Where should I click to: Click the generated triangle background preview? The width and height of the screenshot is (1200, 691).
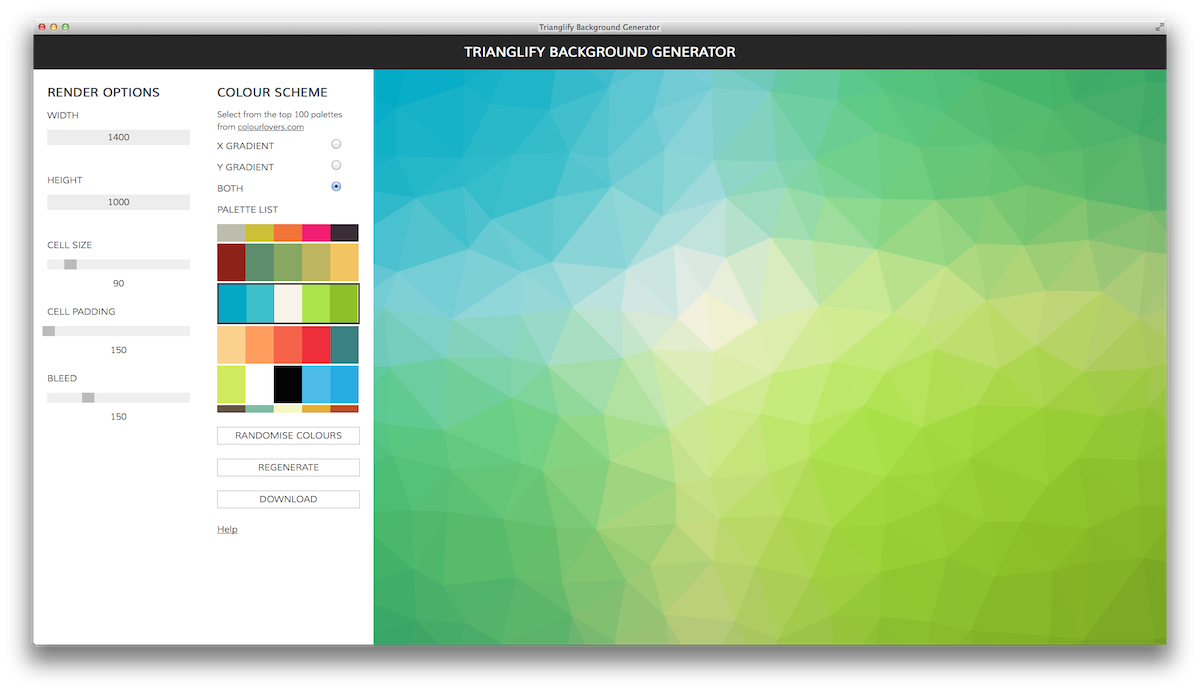click(770, 357)
